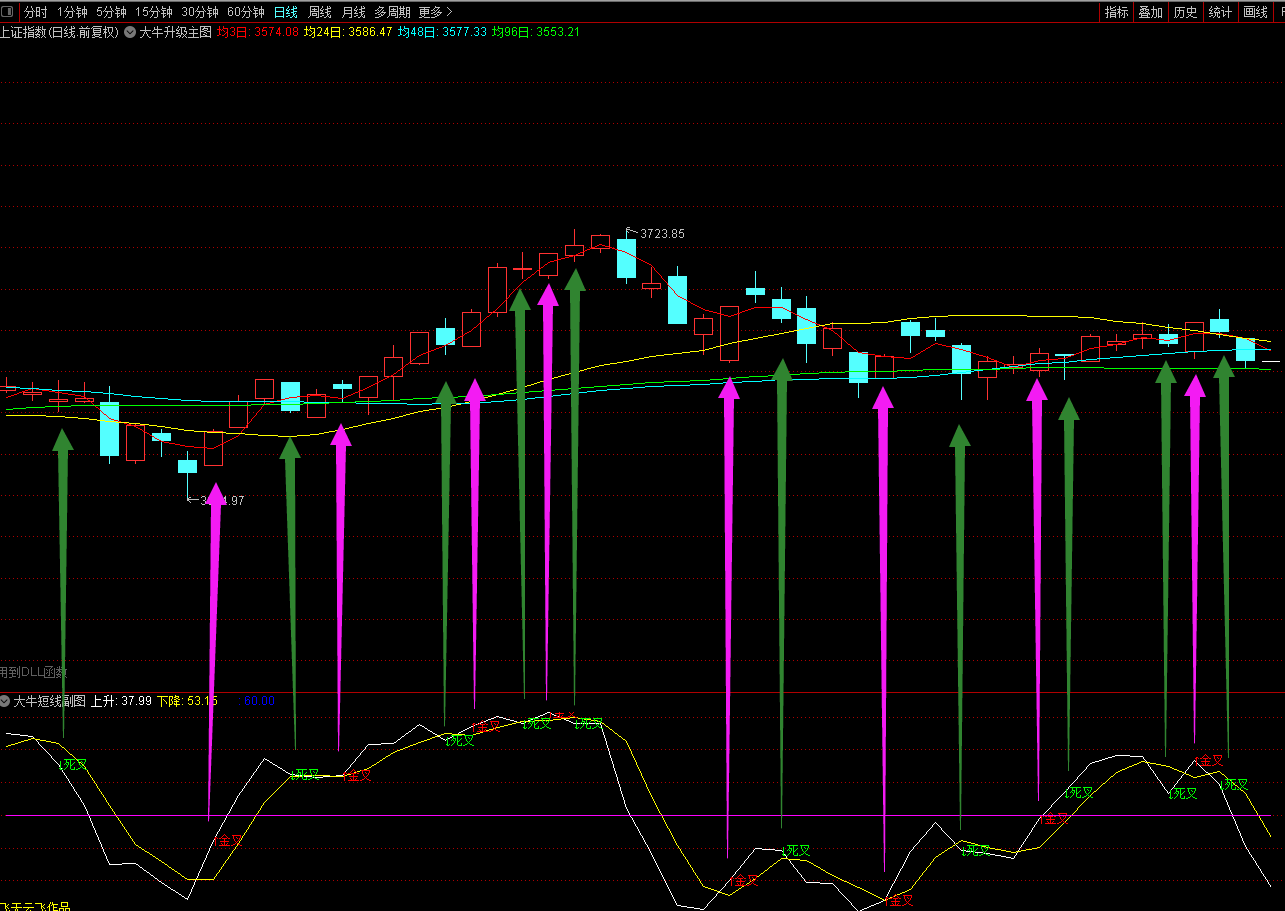
Task: Switch to the 周线 weekly chart
Action: tap(320, 12)
